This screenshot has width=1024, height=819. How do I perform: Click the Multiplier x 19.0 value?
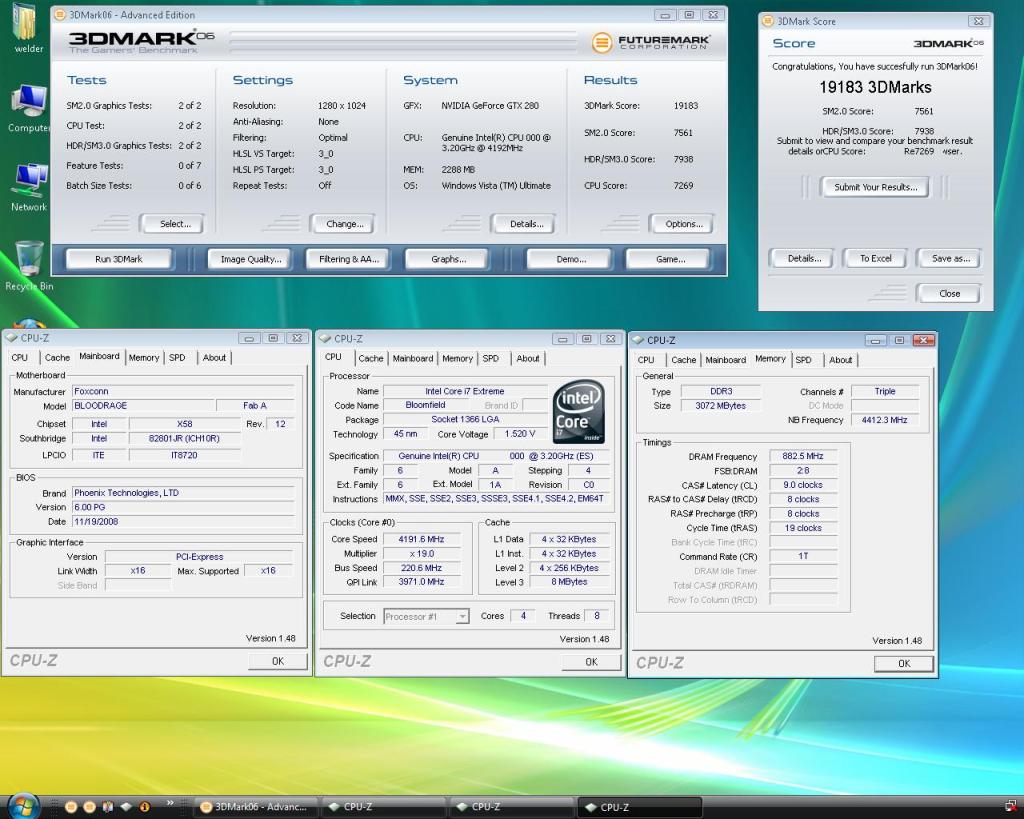point(421,554)
